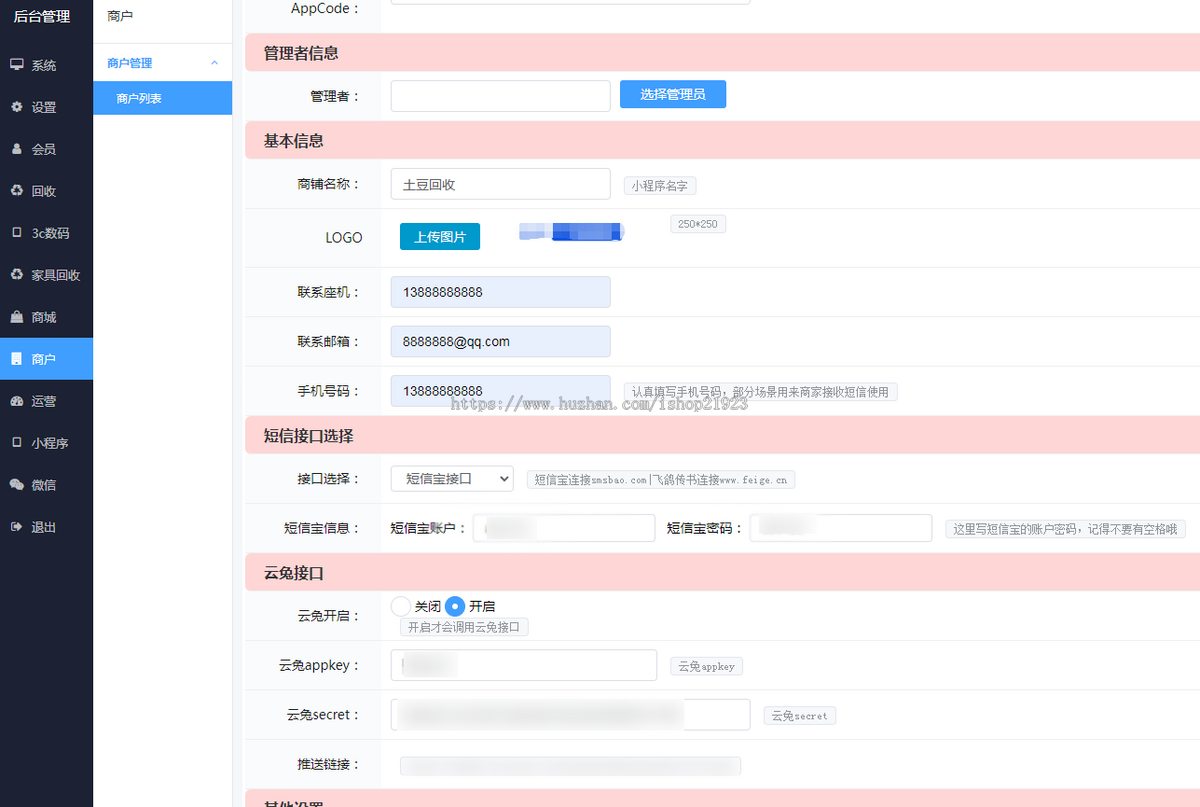Viewport: 1200px width, 807px height.
Task: Select the 开启 radio for 云兔开启
Action: pyautogui.click(x=455, y=606)
